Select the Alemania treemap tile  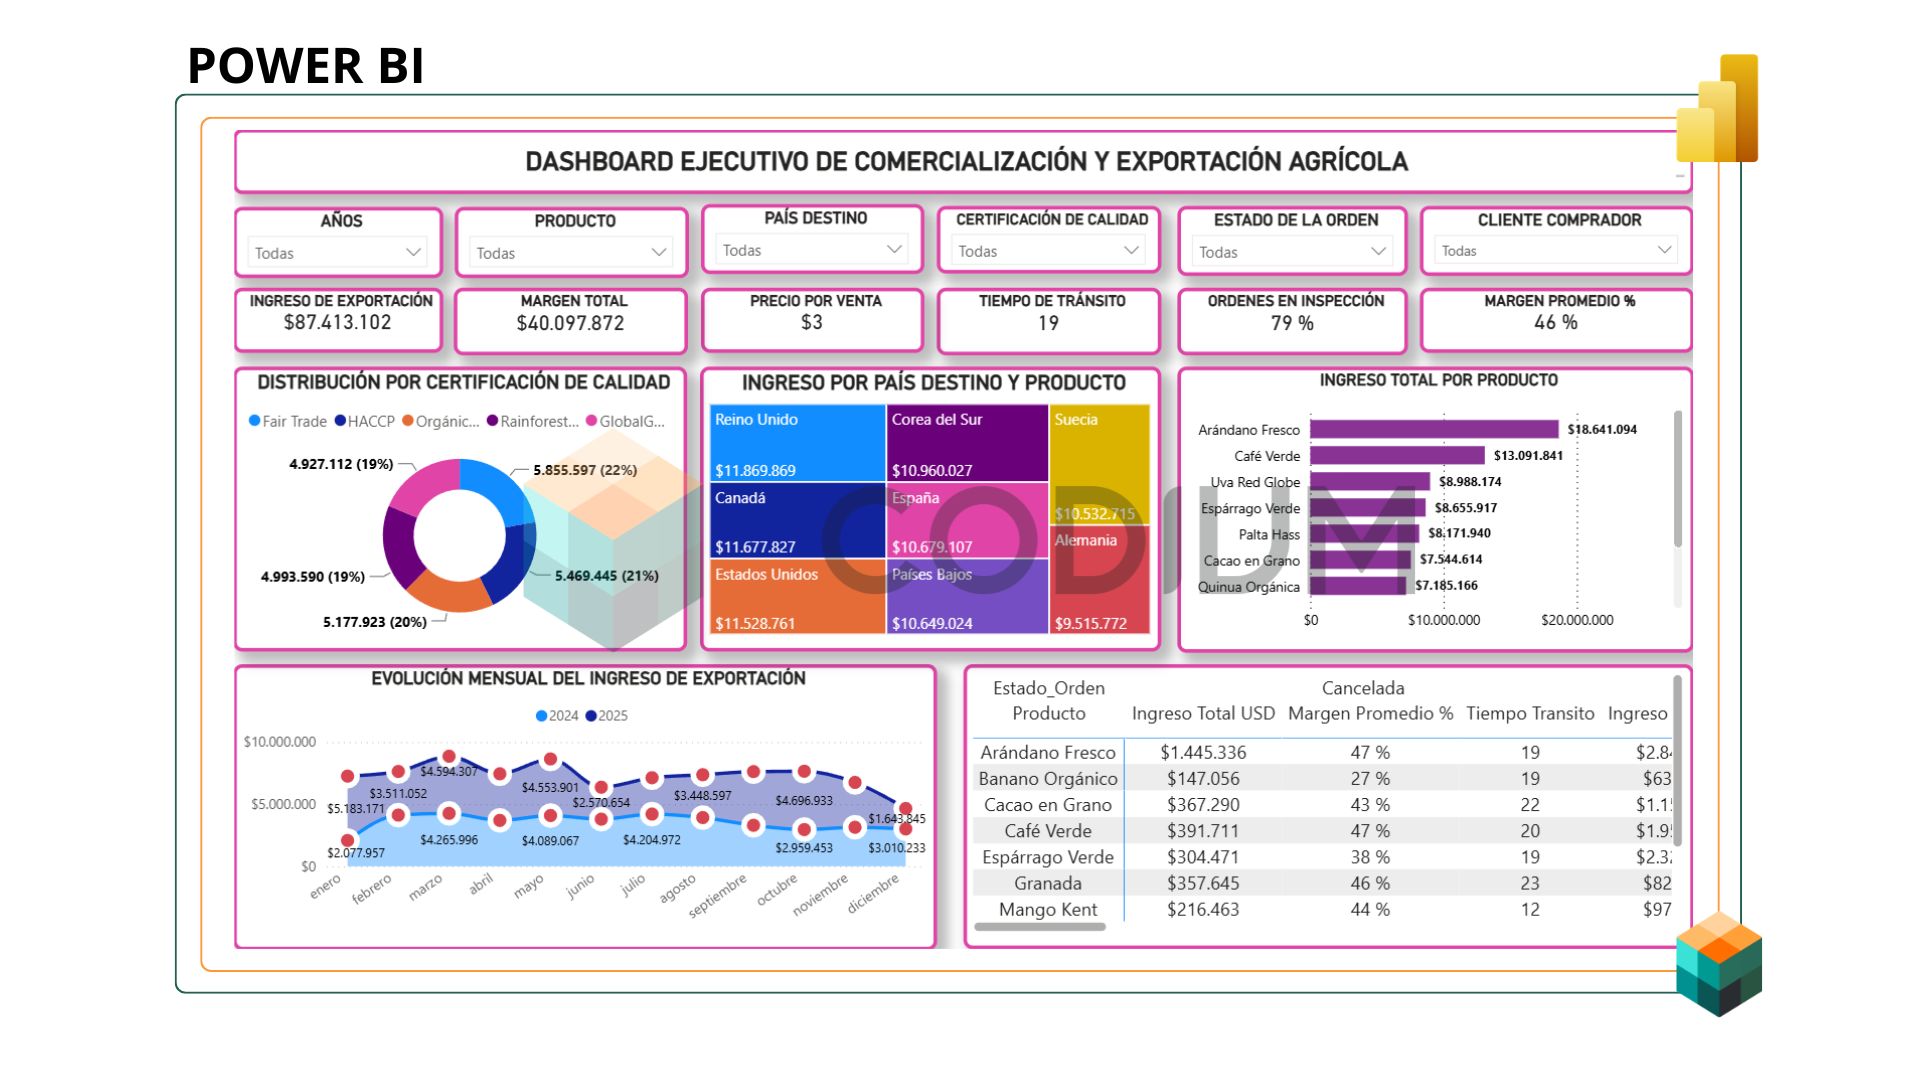[1100, 580]
